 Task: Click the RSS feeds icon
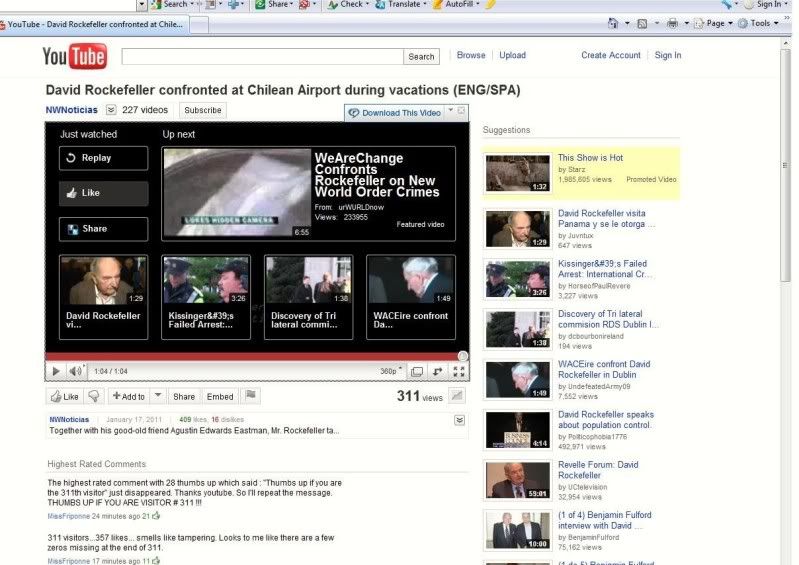643,23
